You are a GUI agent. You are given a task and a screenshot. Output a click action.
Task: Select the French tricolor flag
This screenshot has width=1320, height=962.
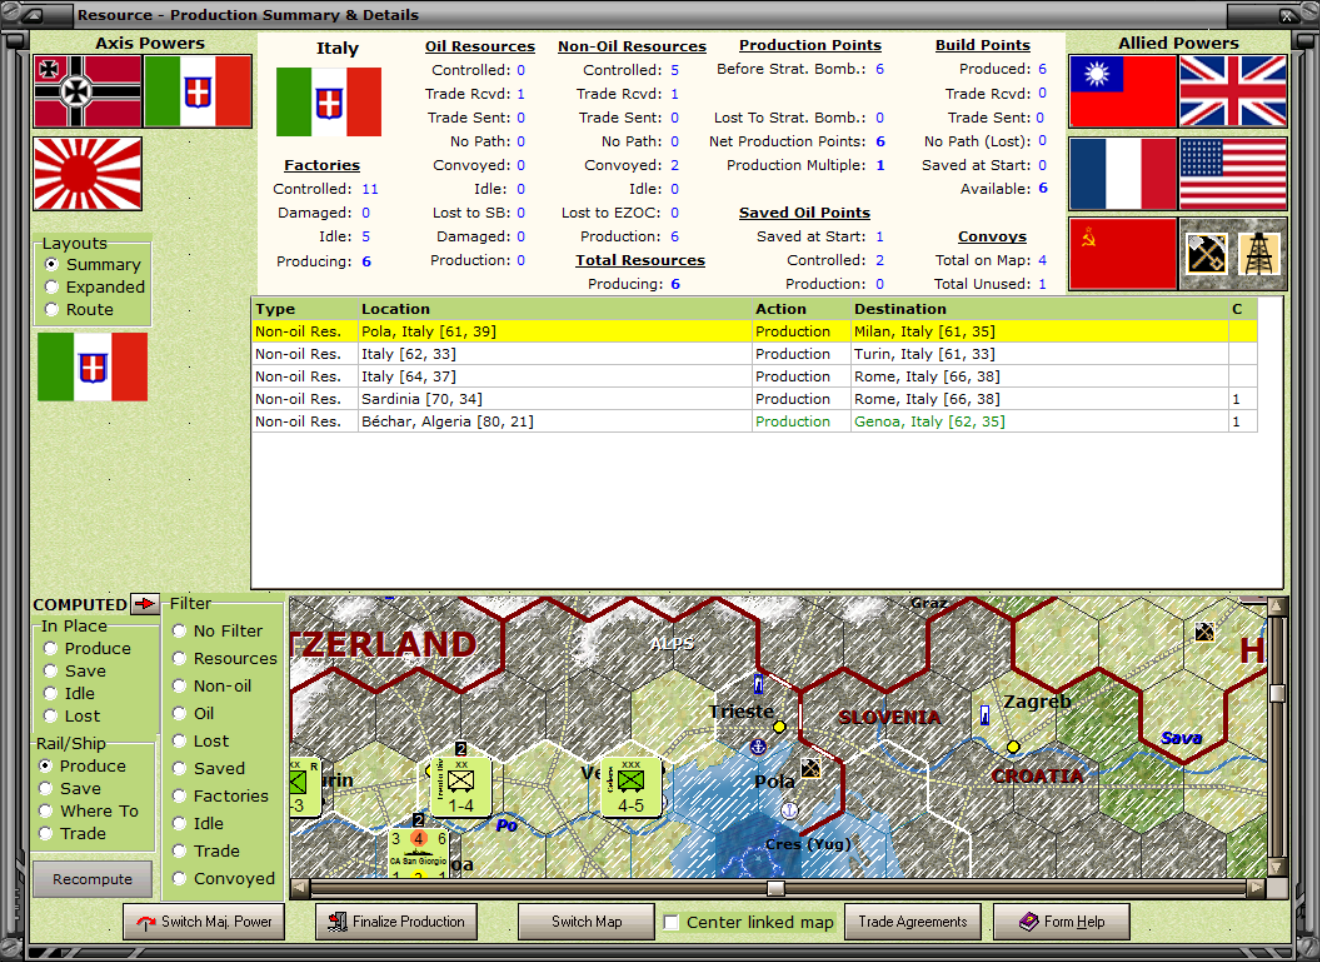[x=1123, y=174]
